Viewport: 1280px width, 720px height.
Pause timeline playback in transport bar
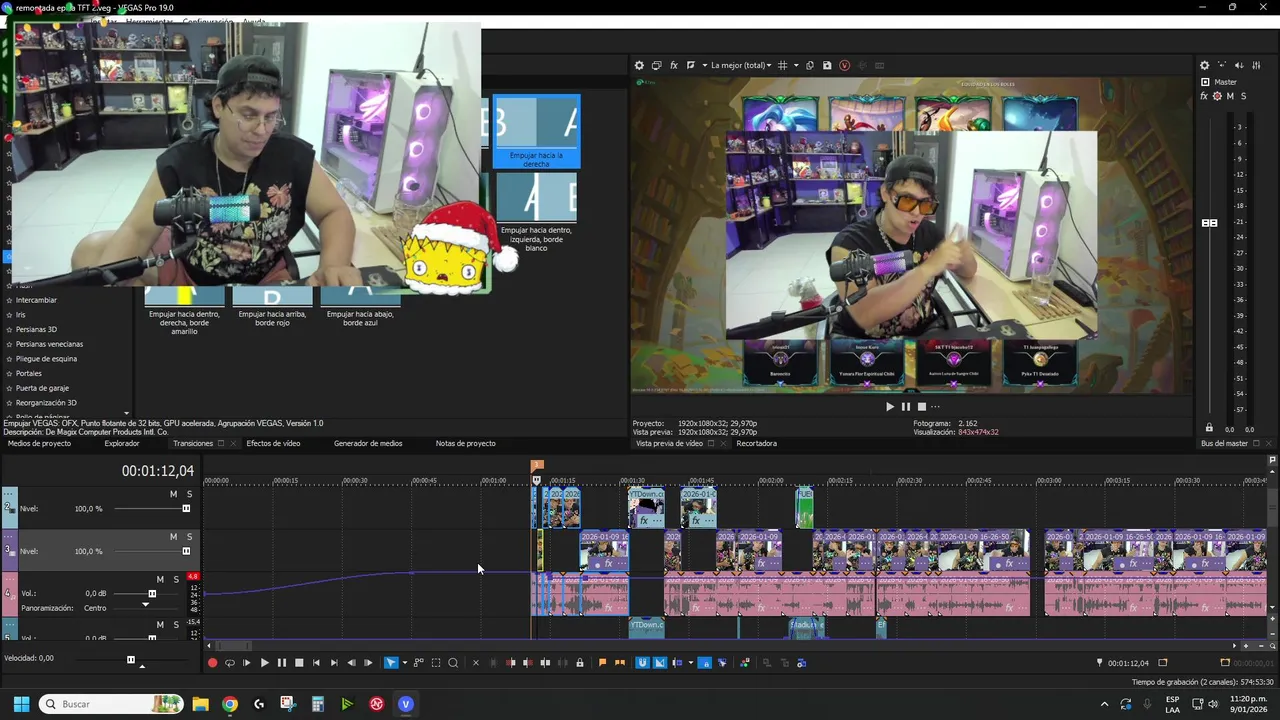tap(281, 663)
